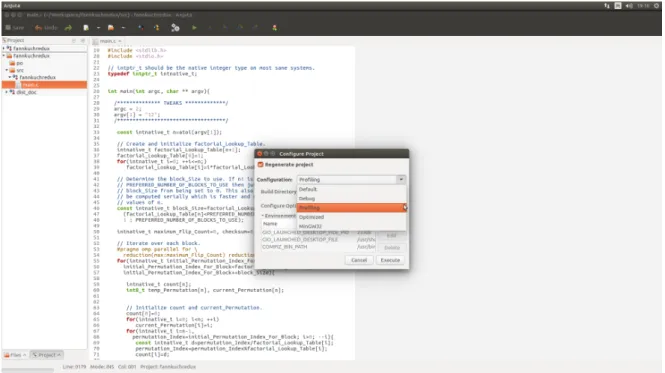Collapse the fannkuchredux target under src

pyautogui.click(x=10, y=77)
